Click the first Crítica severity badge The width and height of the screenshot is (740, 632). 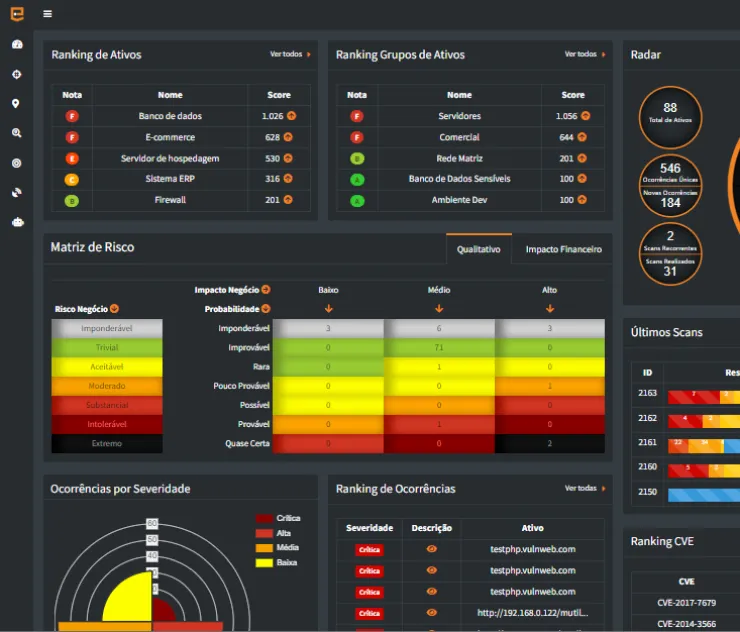[369, 549]
